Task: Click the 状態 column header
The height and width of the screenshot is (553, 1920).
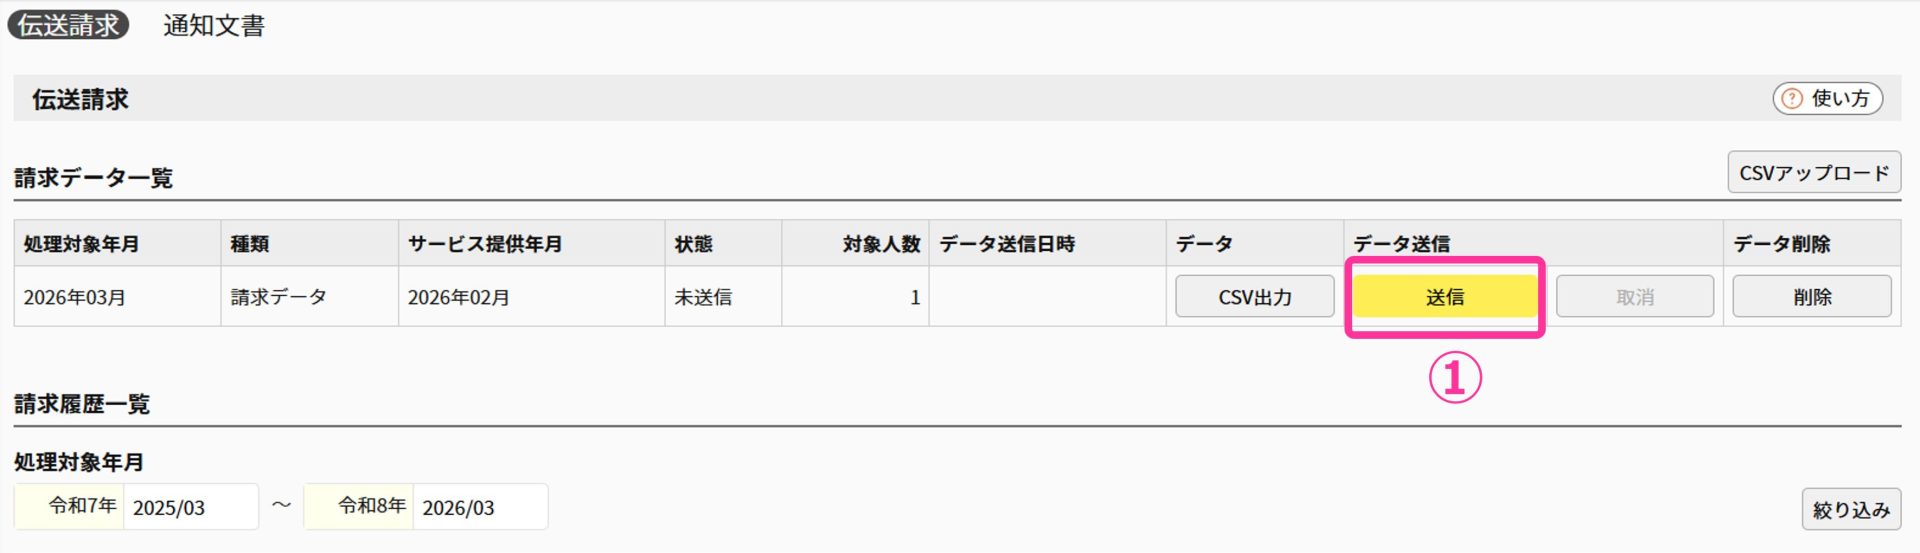Action: pyautogui.click(x=693, y=244)
